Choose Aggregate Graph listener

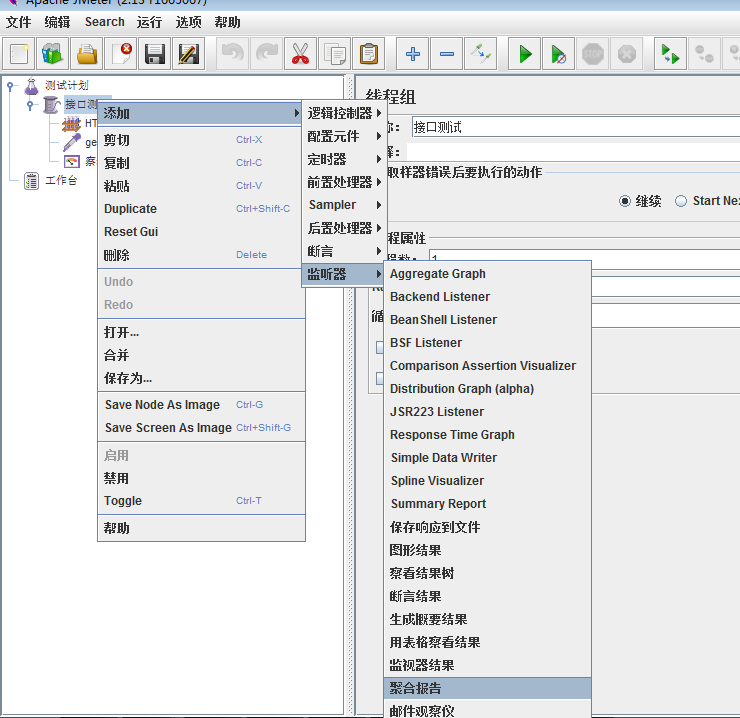click(488, 274)
